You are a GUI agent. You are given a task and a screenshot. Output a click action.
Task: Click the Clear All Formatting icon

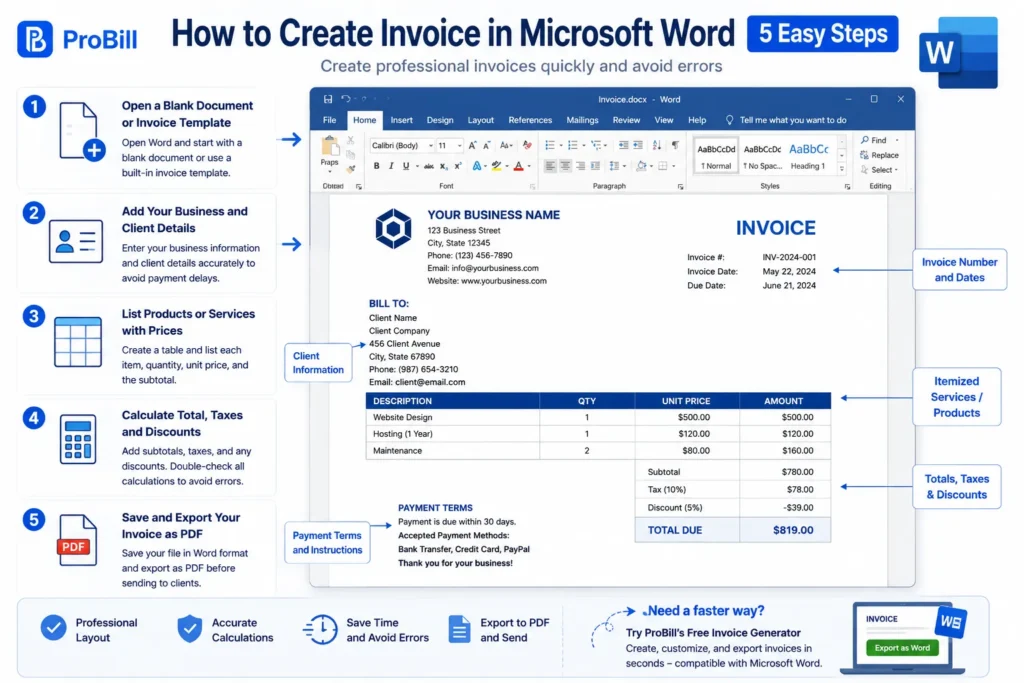point(527,145)
